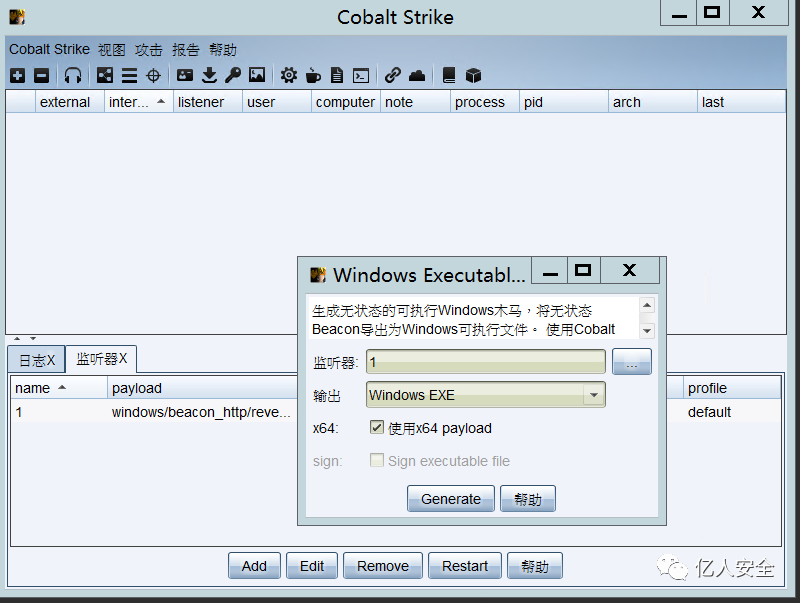Image resolution: width=800 pixels, height=603 pixels.
Task: Click the pid column header
Action: click(564, 102)
